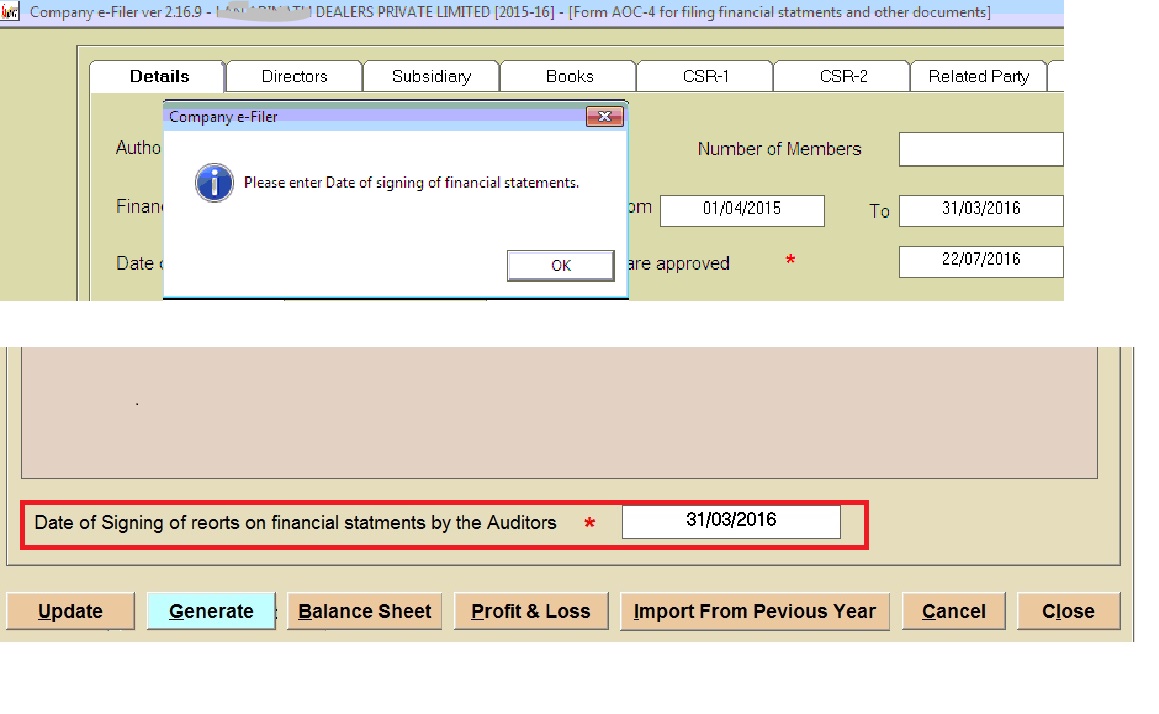The image size is (1159, 714).
Task: Click the Generate button
Action: [211, 611]
